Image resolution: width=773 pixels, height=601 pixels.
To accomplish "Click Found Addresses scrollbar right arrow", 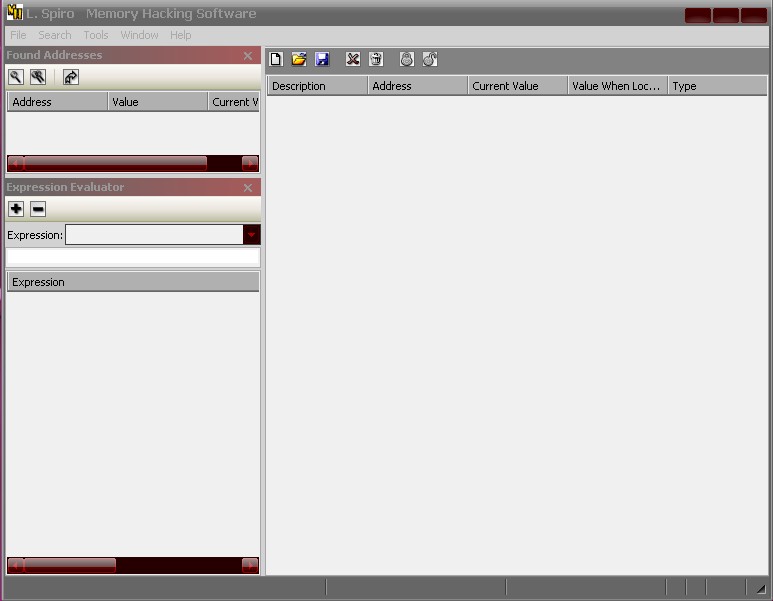I will coord(250,163).
